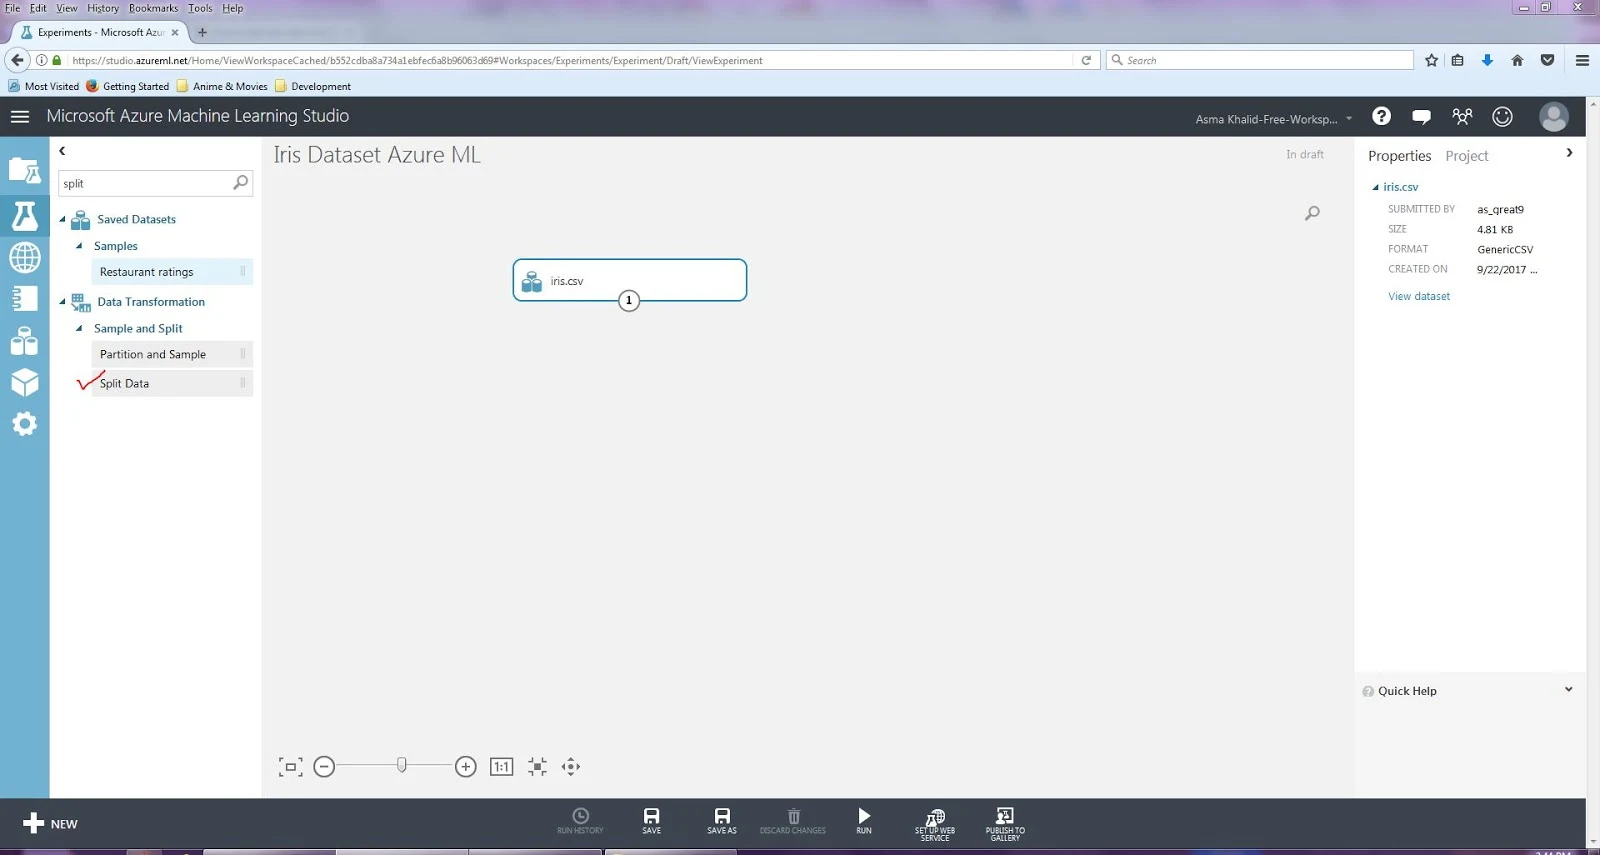
Task: Open the feedback chat bubble icon
Action: (x=1421, y=117)
